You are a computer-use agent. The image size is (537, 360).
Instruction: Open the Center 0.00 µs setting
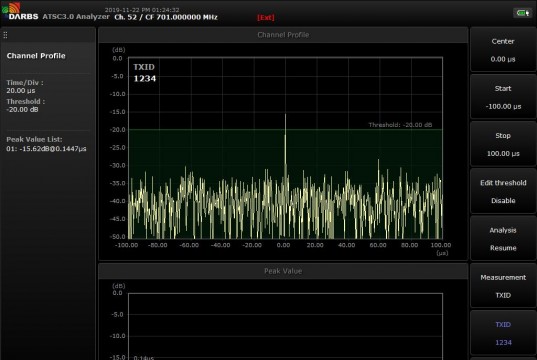click(503, 50)
